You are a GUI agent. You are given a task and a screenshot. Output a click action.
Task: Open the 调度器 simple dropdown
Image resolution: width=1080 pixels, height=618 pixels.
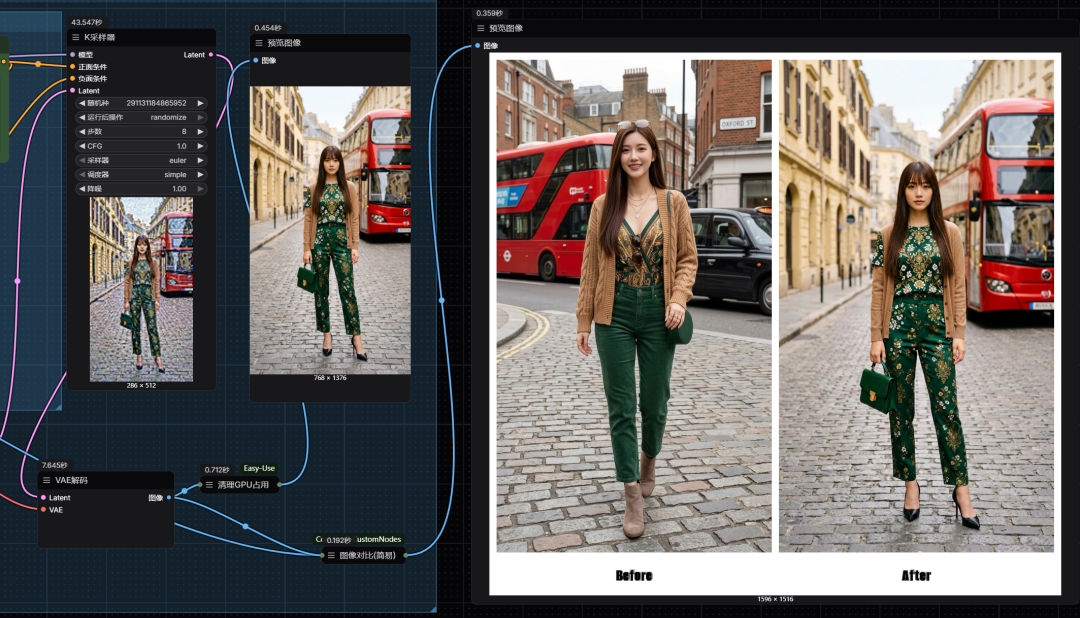[x=141, y=174]
